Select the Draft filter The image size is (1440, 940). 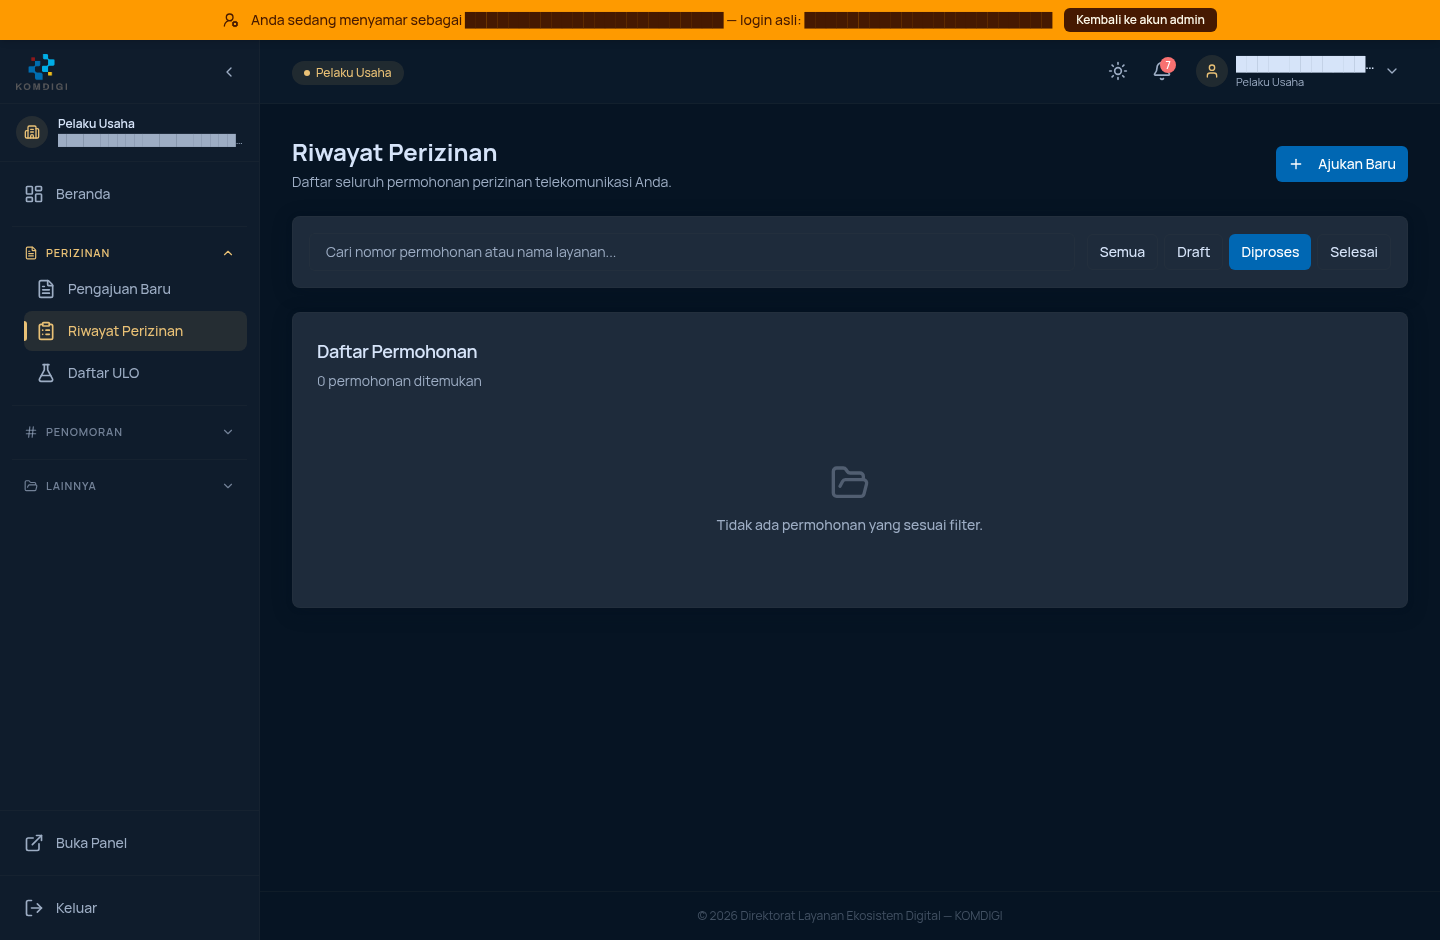(x=1193, y=252)
